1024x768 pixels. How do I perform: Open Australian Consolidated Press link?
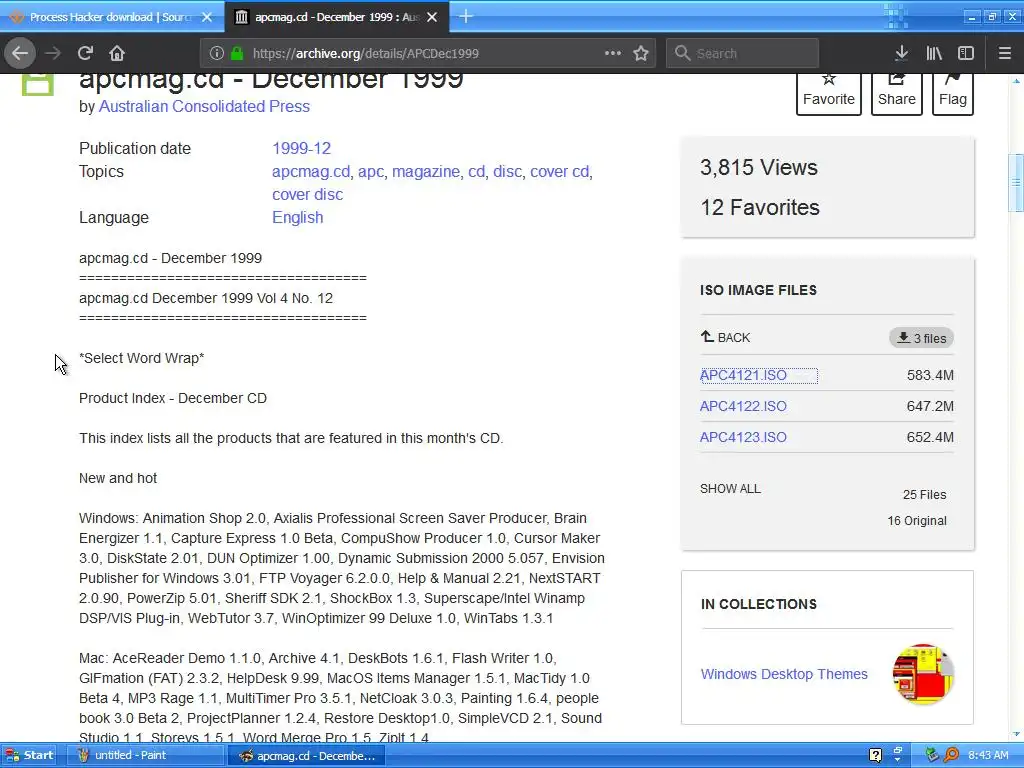click(204, 106)
